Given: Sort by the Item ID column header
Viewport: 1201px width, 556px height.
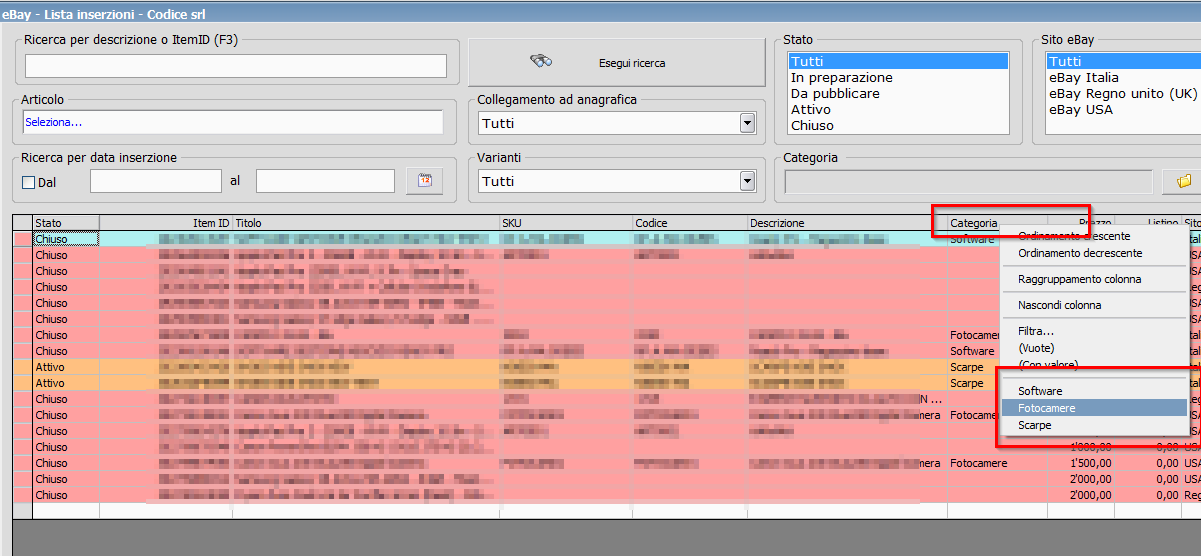Looking at the screenshot, I should point(166,223).
